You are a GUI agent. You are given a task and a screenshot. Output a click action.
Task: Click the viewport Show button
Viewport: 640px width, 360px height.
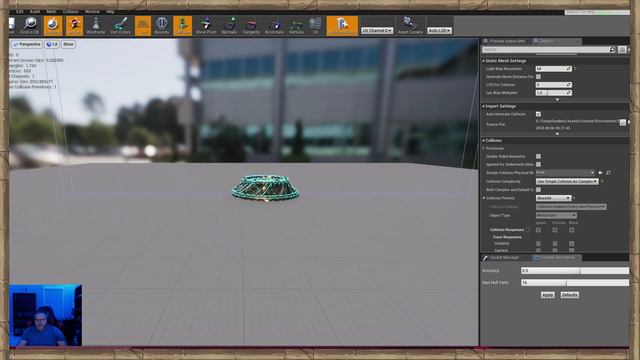click(x=68, y=44)
